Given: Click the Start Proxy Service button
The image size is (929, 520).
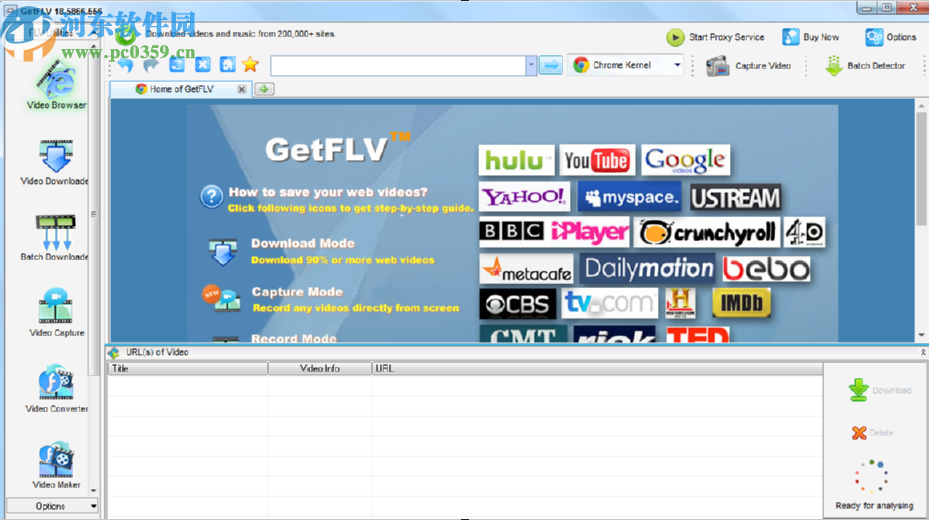Looking at the screenshot, I should click(x=715, y=37).
